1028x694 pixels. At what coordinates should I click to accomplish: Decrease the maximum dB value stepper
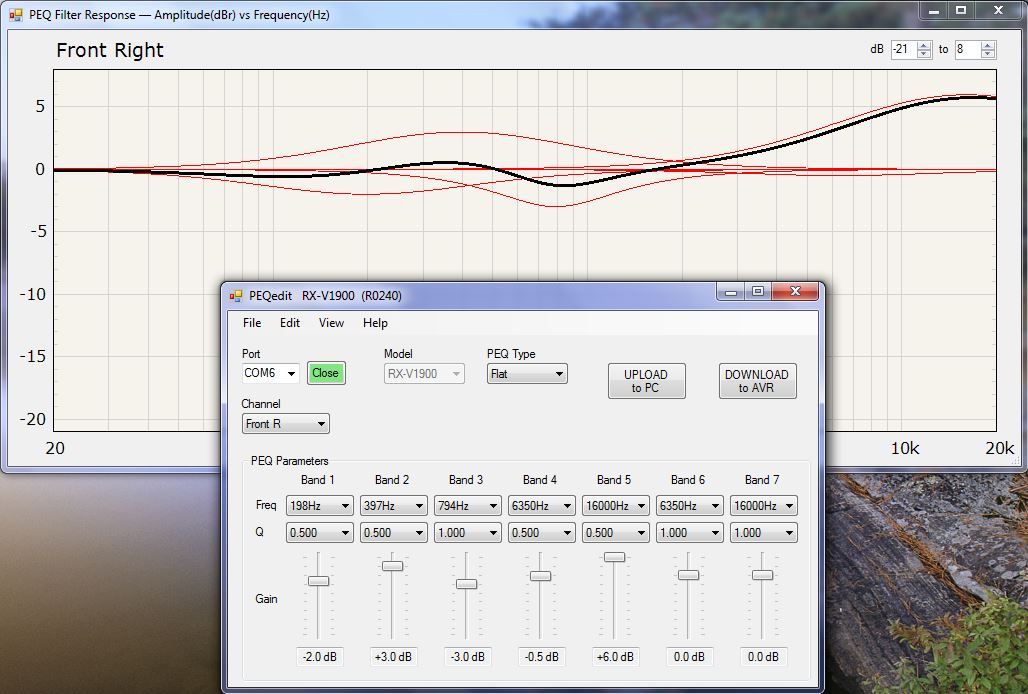(988, 54)
